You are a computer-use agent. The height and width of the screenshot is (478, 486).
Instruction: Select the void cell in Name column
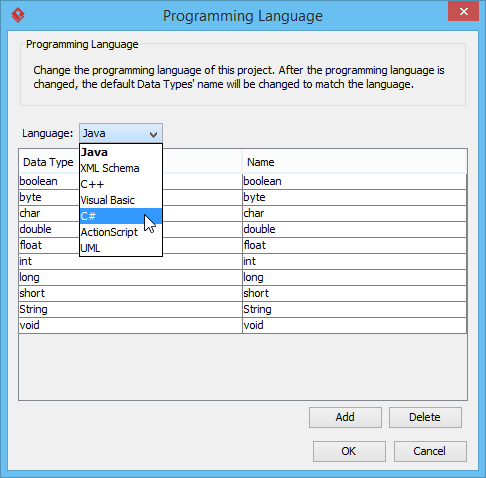[354, 325]
